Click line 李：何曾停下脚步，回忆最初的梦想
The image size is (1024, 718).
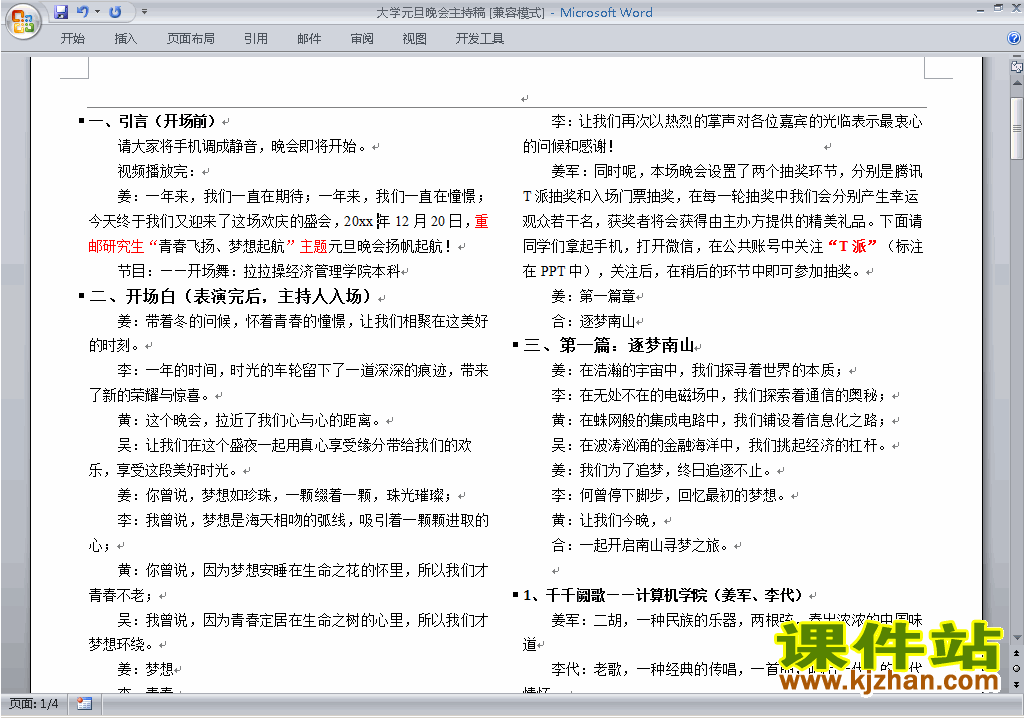click(669, 495)
